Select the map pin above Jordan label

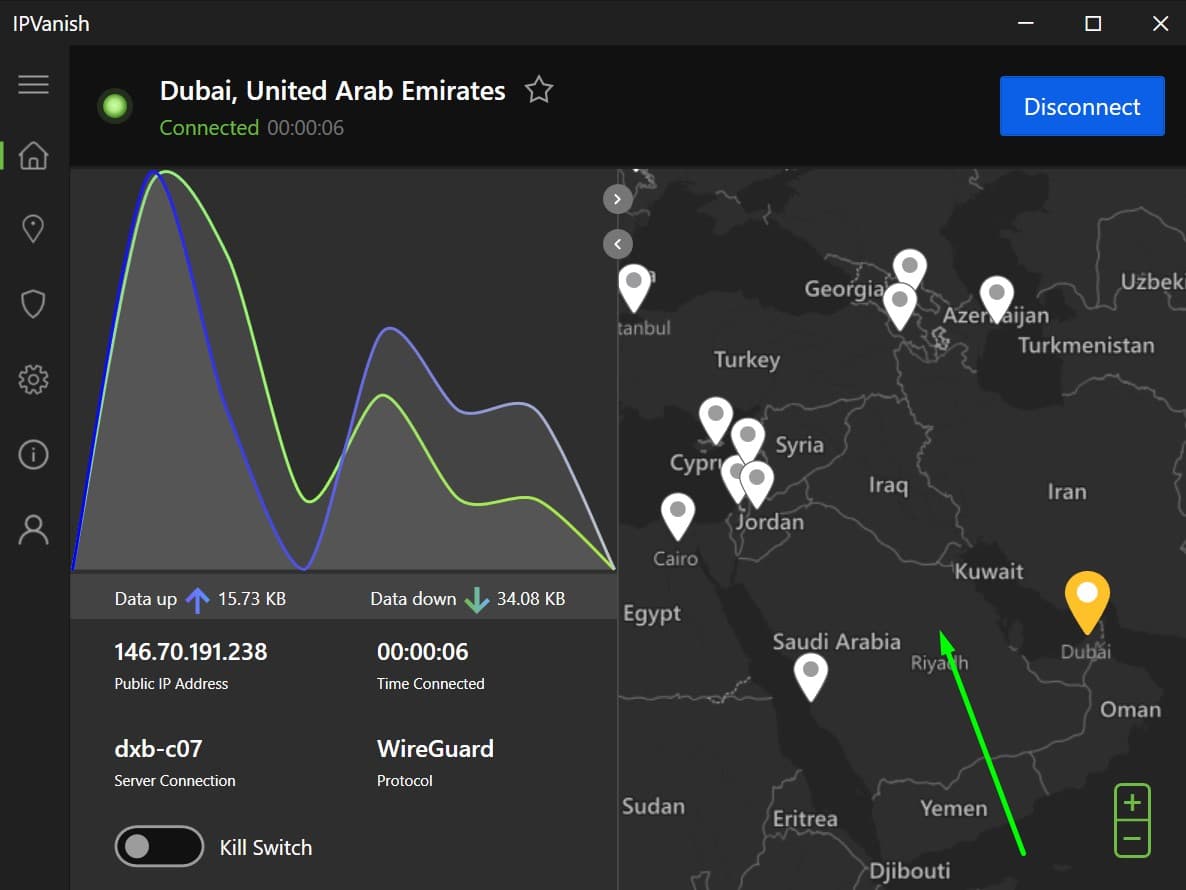(x=757, y=484)
